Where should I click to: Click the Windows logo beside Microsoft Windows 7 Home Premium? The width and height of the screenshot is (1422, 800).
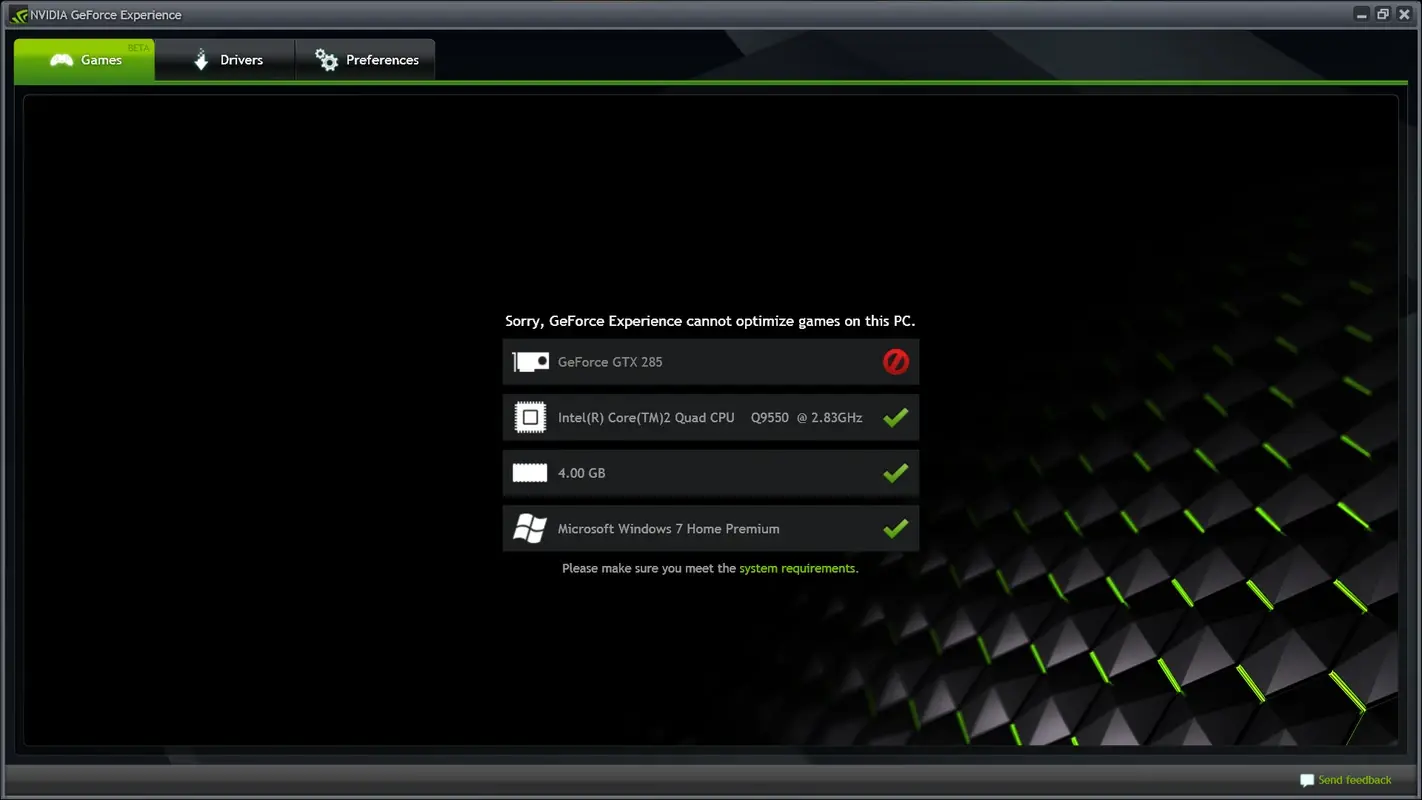(530, 528)
